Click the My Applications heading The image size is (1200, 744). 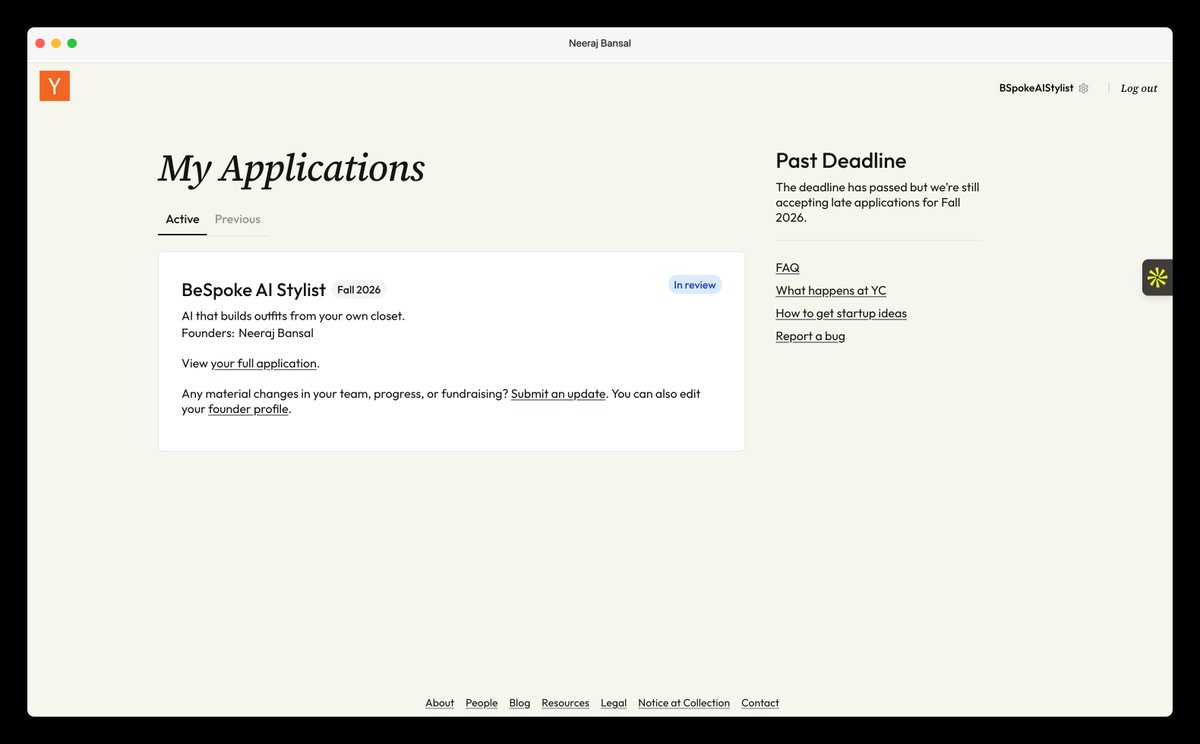coord(291,168)
